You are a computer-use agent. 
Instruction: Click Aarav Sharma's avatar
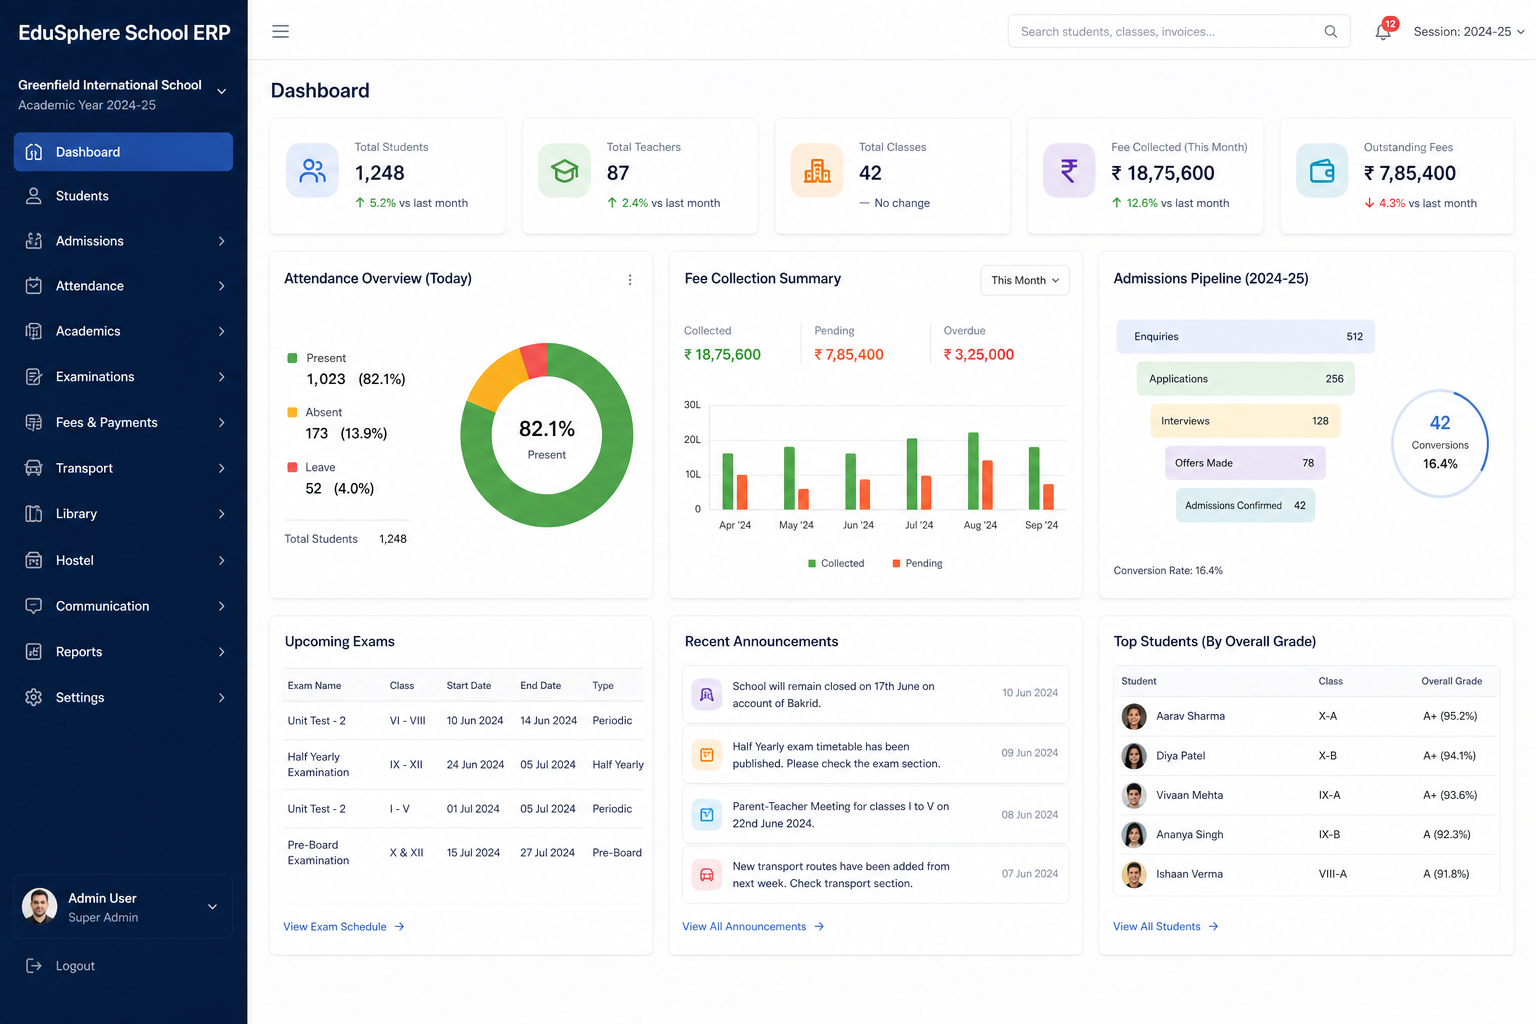tap(1134, 716)
